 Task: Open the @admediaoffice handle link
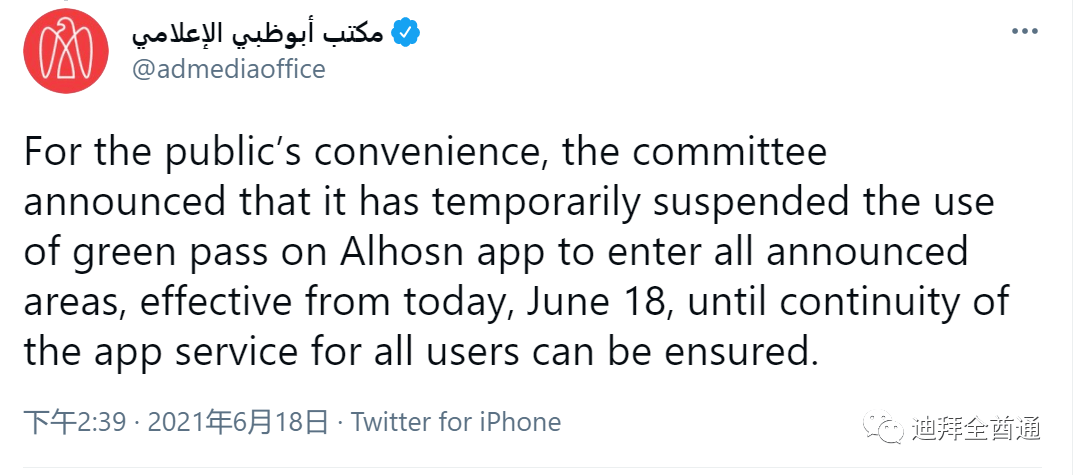(x=229, y=68)
